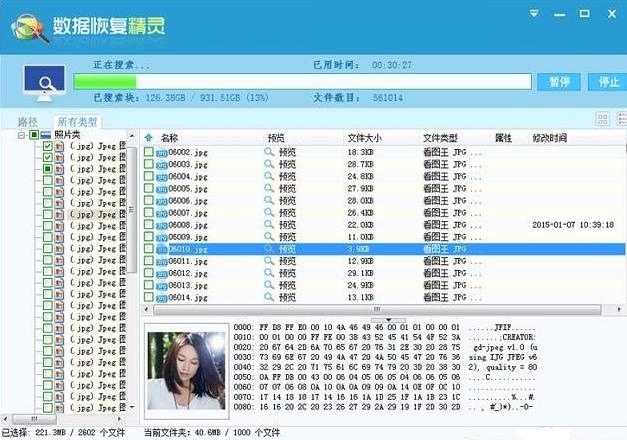Click the JPG file icon of 06002.jpg

click(162, 153)
